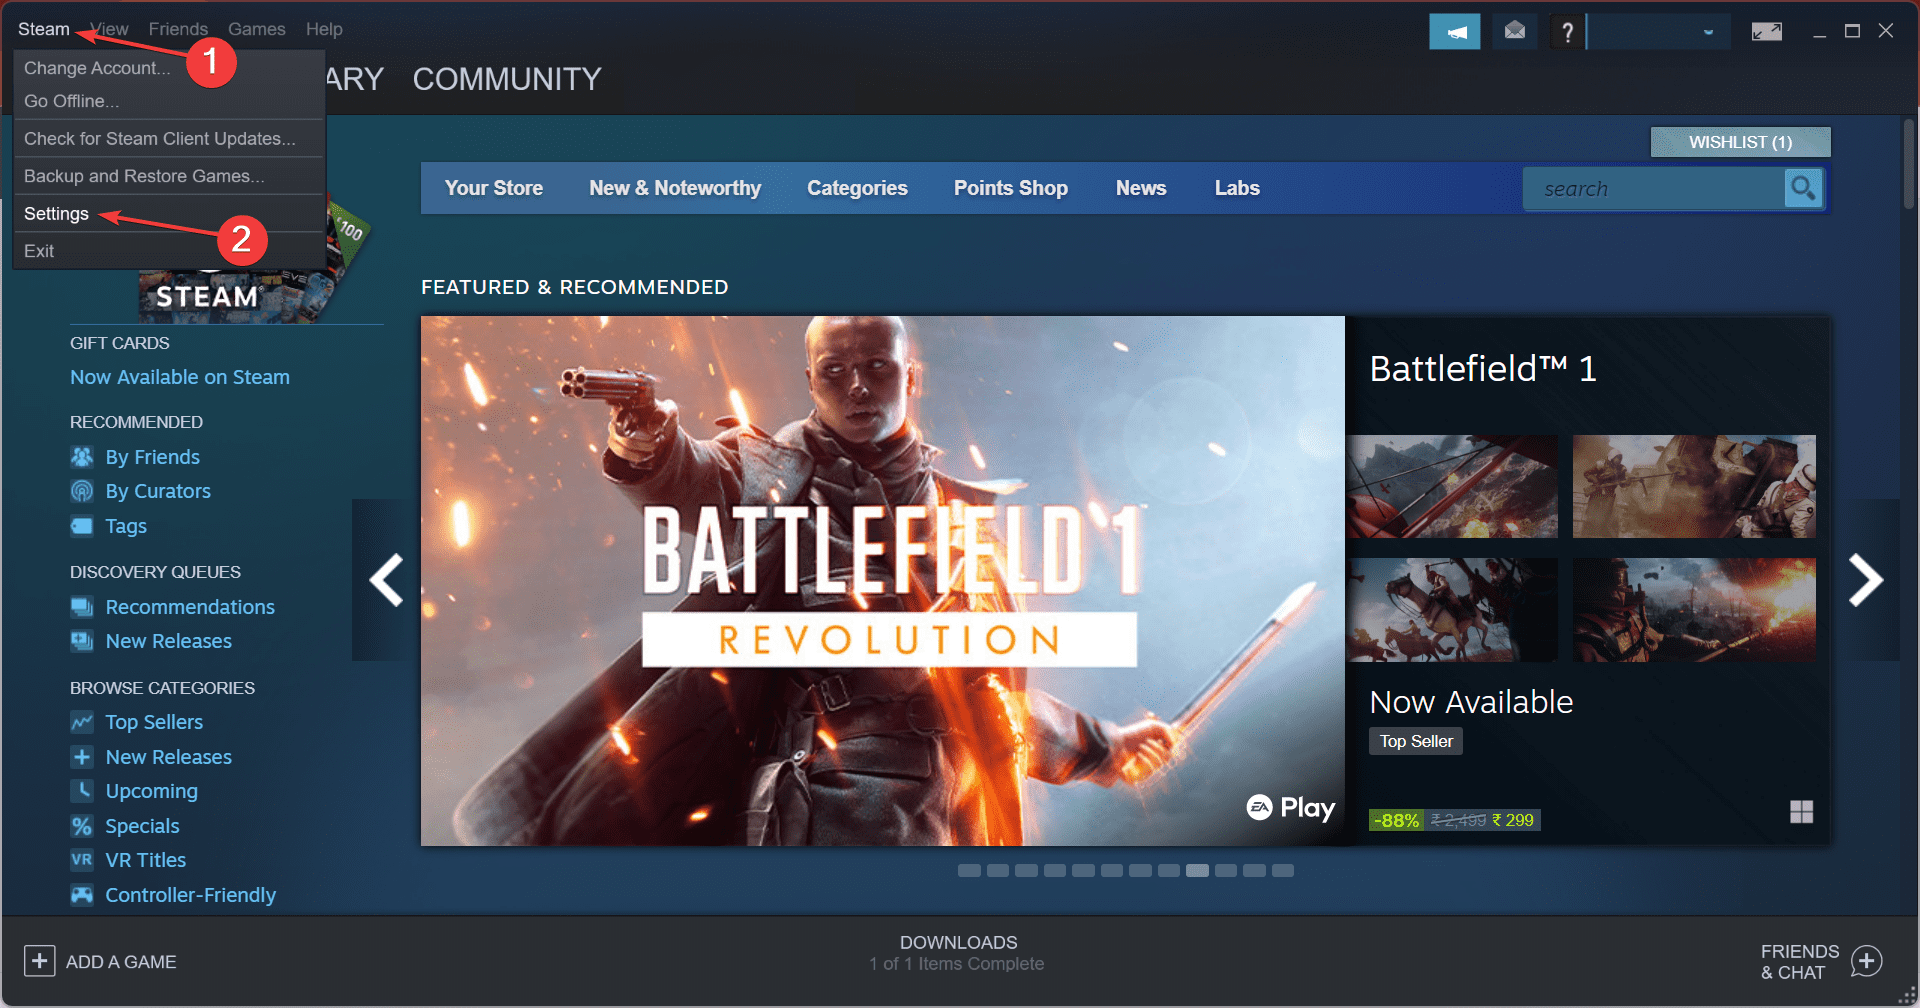The image size is (1920, 1008).
Task: Click the announcements megaphone icon
Action: (1455, 32)
